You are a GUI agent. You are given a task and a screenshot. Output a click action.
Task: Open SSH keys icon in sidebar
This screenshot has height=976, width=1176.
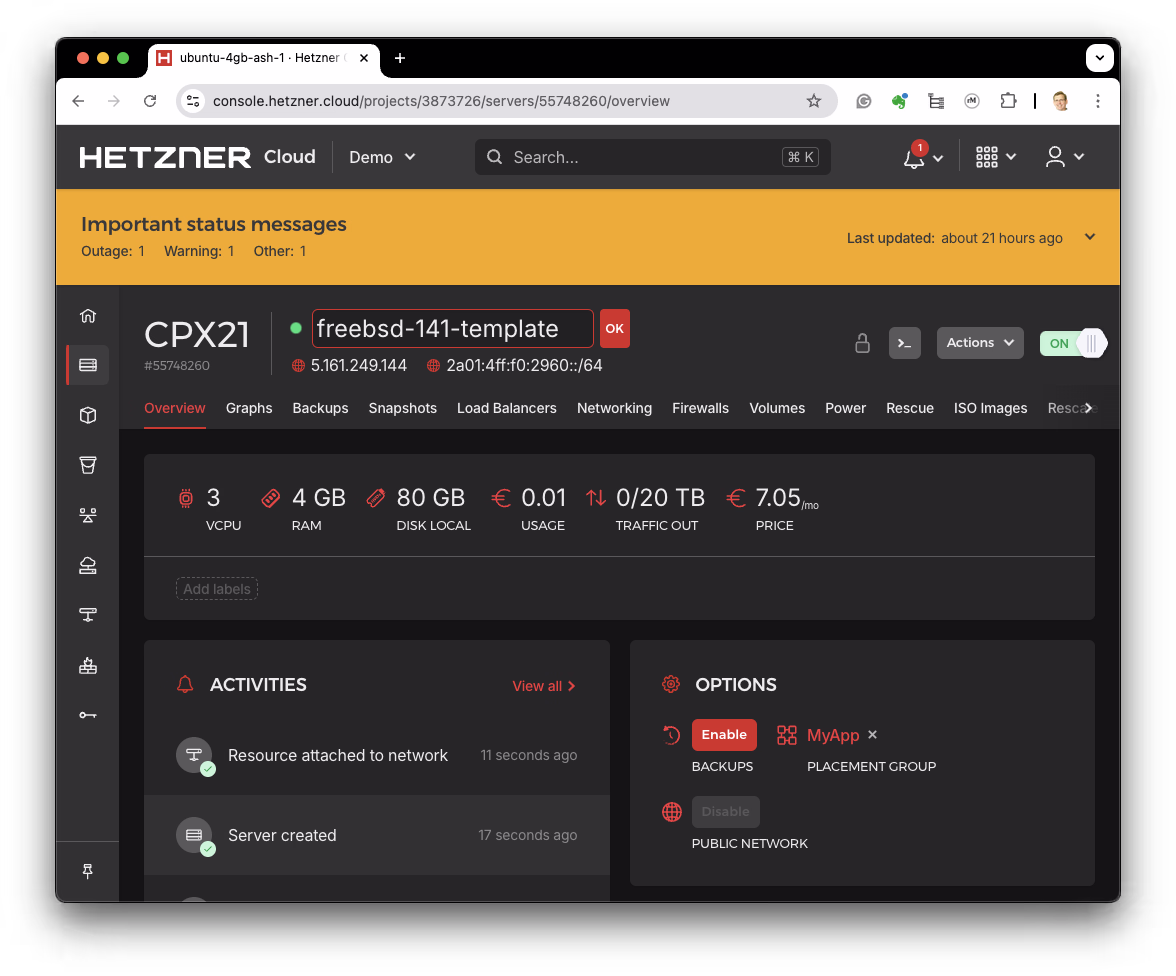pyautogui.click(x=88, y=715)
